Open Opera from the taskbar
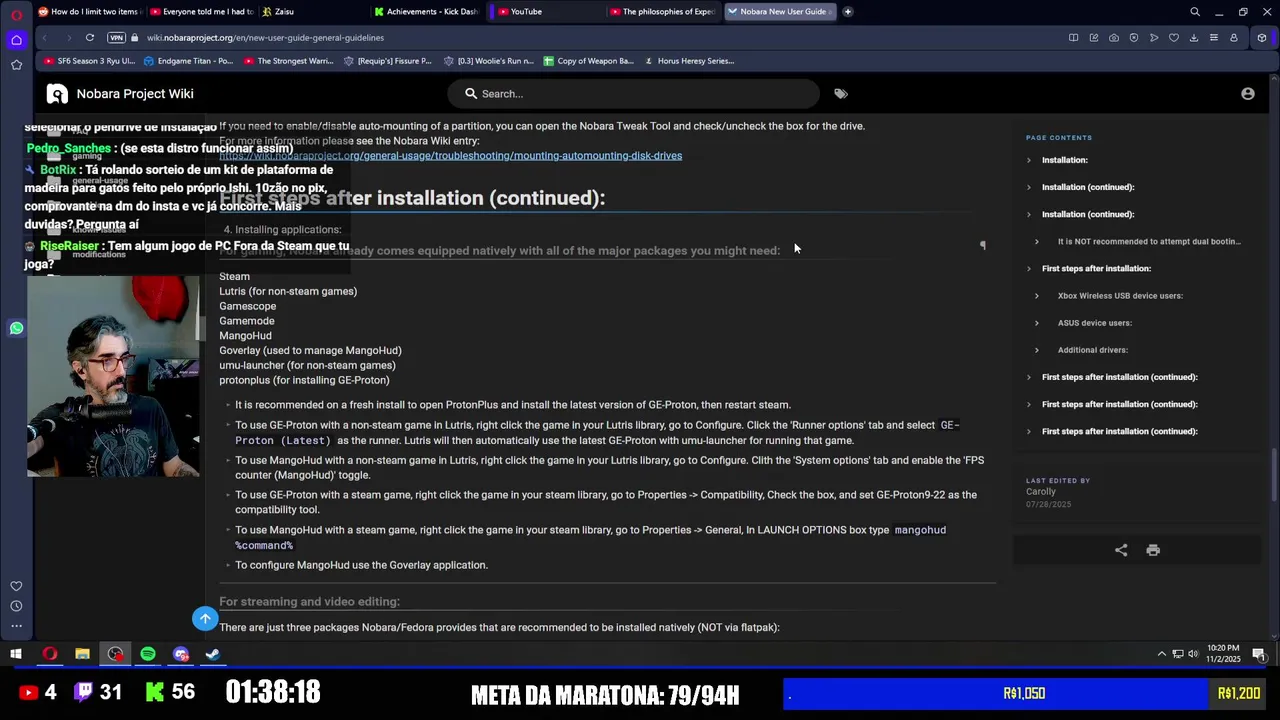This screenshot has width=1280, height=720. (50, 654)
